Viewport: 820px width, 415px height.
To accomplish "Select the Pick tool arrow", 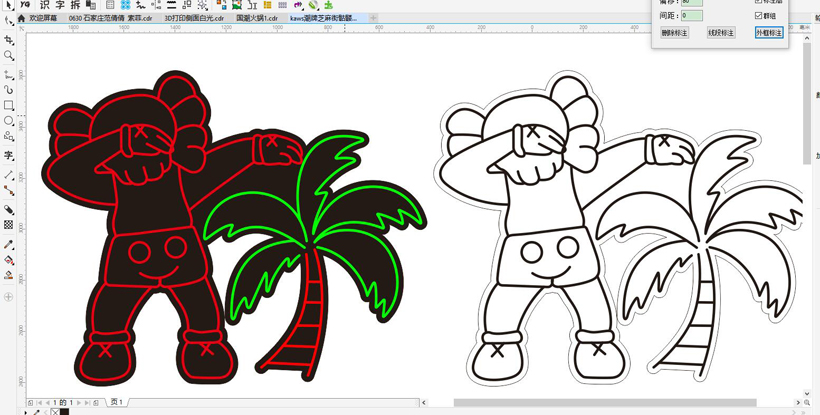I will pos(8,4).
